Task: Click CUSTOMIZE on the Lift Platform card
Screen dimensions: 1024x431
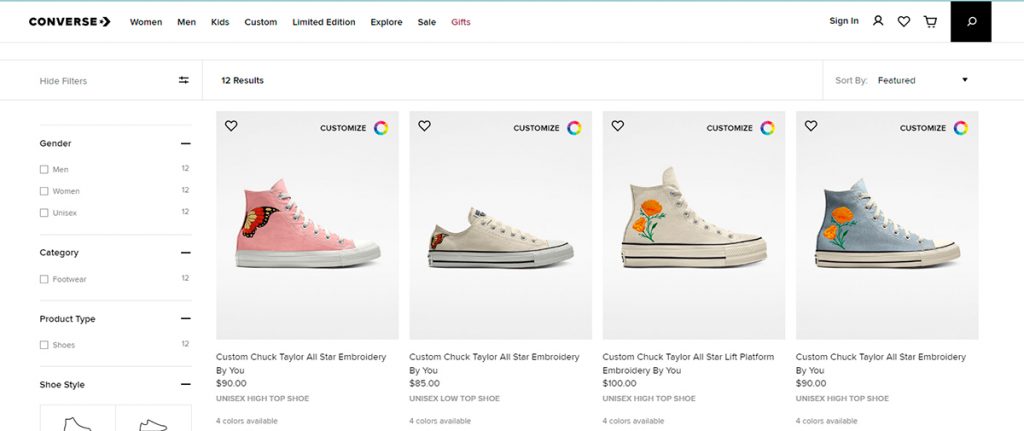Action: [x=729, y=128]
